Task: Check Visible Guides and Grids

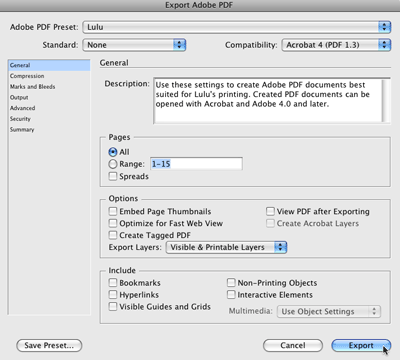Action: 113,306
